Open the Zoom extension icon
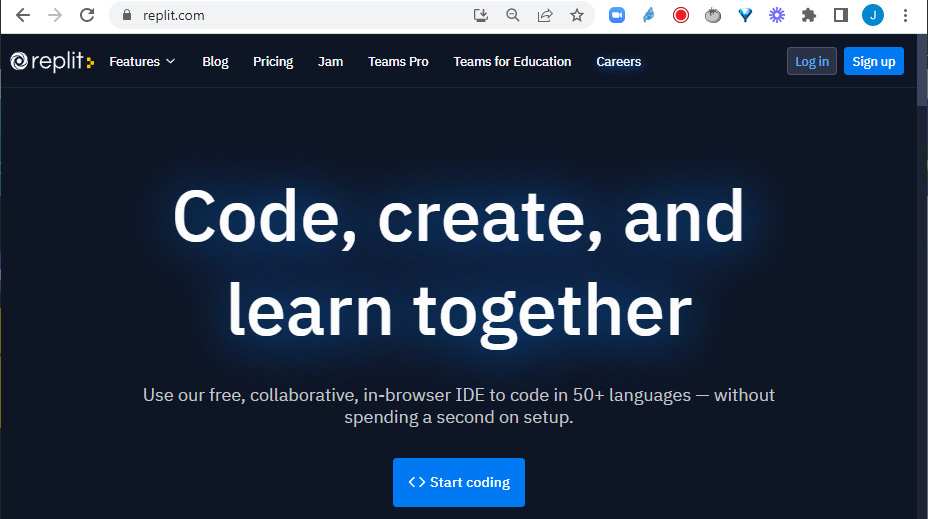This screenshot has height=519, width=928. pos(617,15)
